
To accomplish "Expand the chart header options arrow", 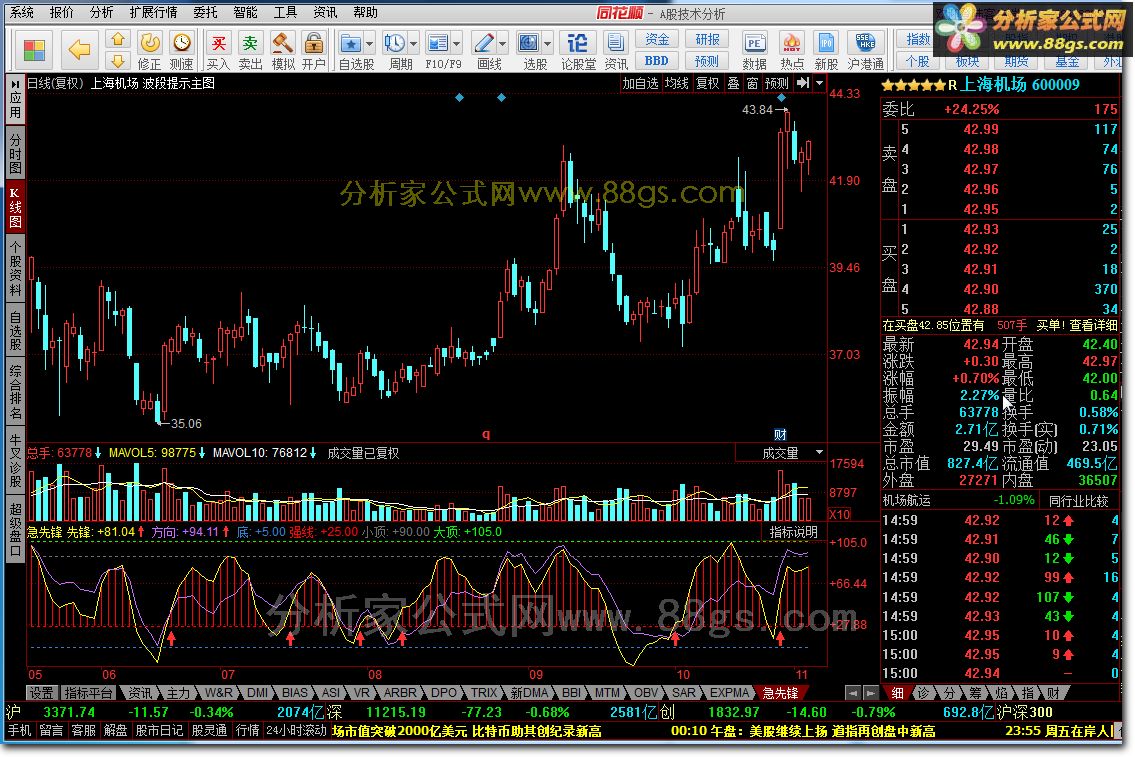I will tap(819, 83).
